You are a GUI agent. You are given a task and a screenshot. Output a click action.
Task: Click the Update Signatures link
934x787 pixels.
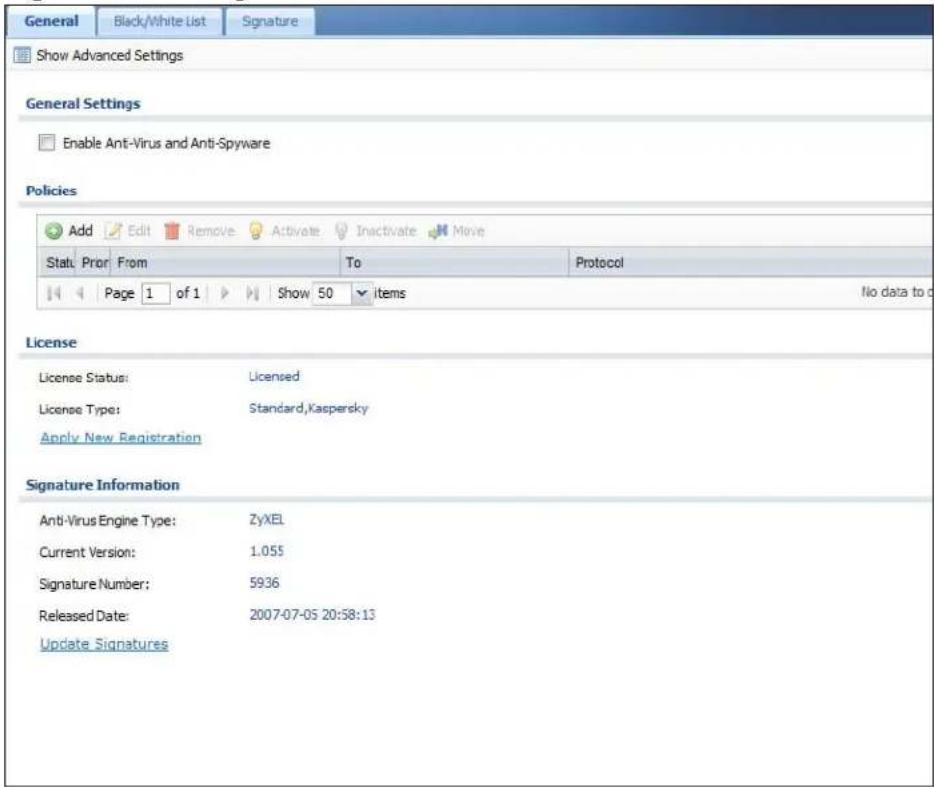pyautogui.click(x=104, y=645)
